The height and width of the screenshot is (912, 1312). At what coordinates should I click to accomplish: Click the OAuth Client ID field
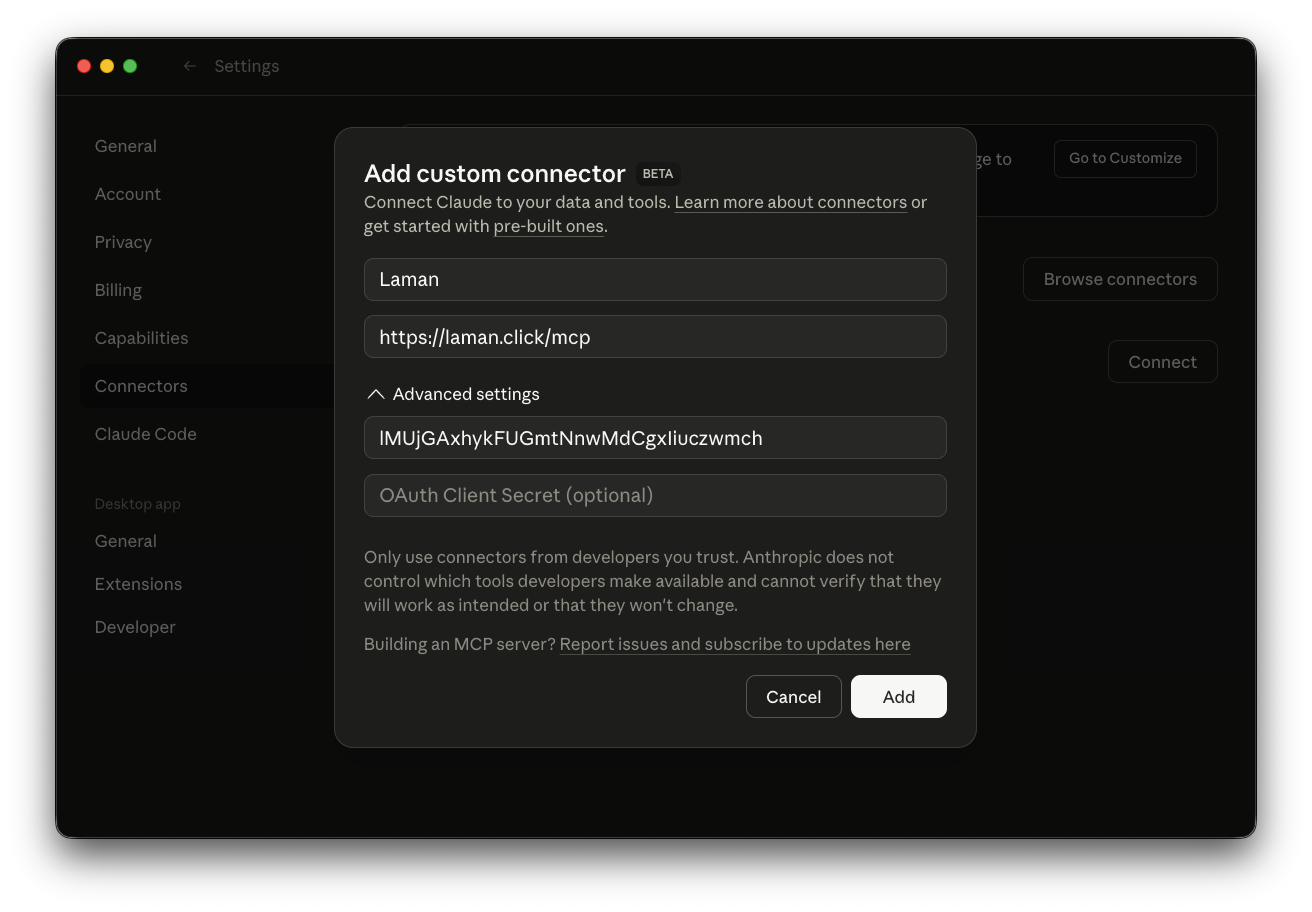click(x=655, y=438)
